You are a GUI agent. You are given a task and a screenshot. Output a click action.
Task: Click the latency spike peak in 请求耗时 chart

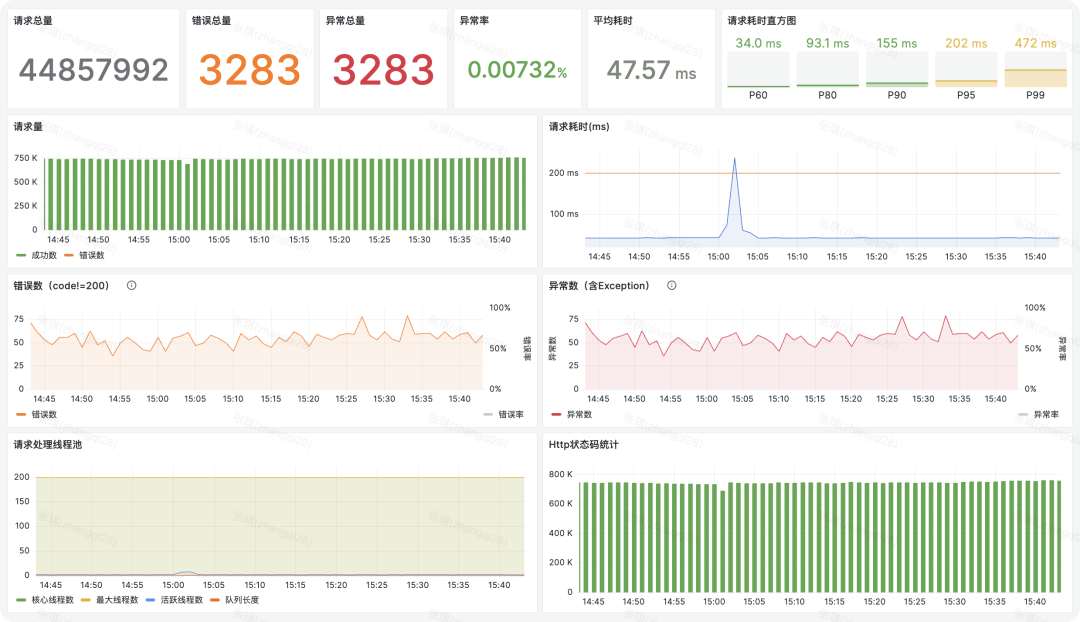734,159
